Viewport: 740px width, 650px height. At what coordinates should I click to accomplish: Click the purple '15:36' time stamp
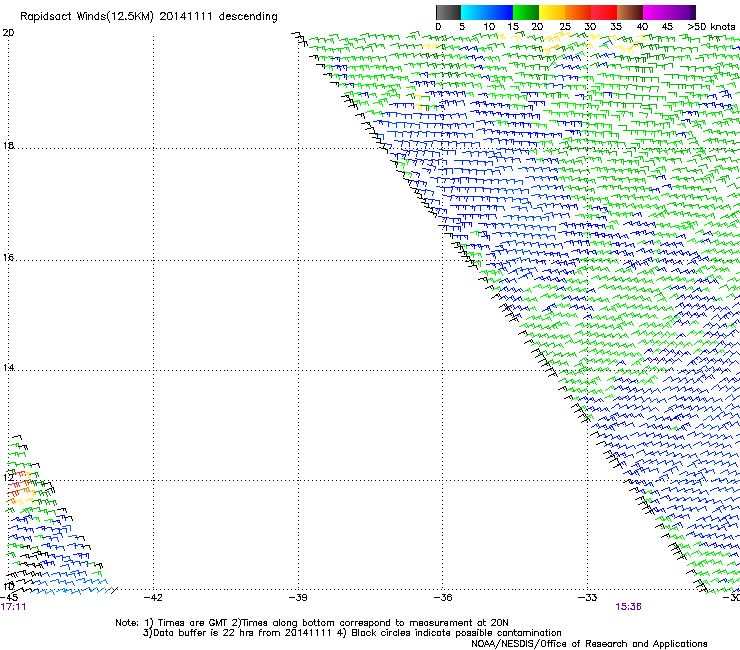pos(628,607)
